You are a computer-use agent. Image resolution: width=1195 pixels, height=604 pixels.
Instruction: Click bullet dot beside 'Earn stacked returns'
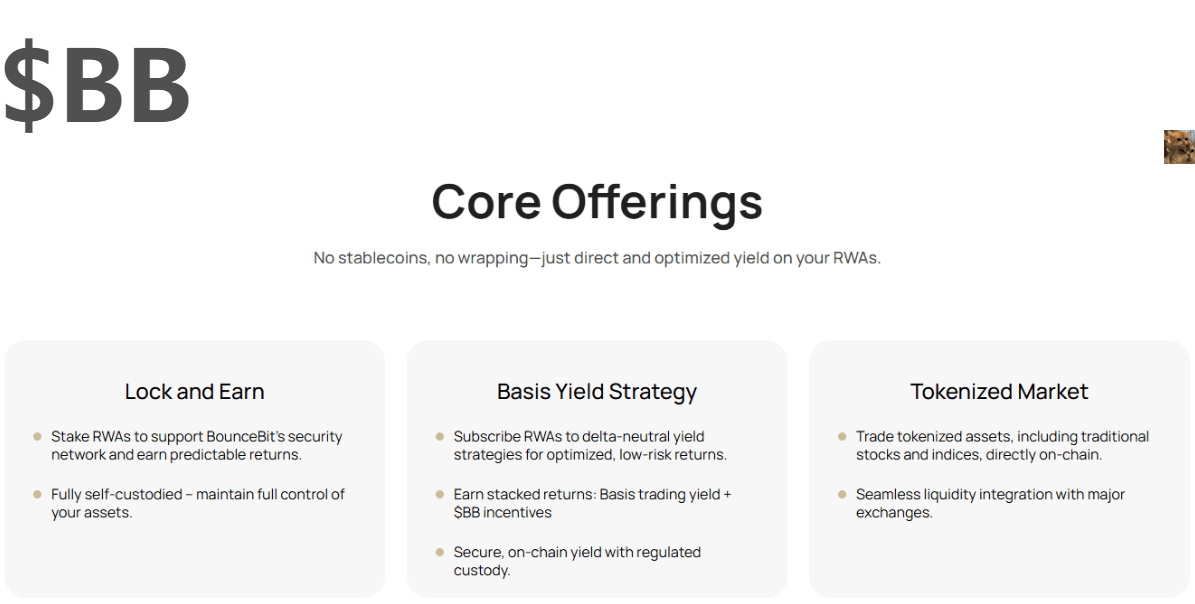pyautogui.click(x=440, y=494)
